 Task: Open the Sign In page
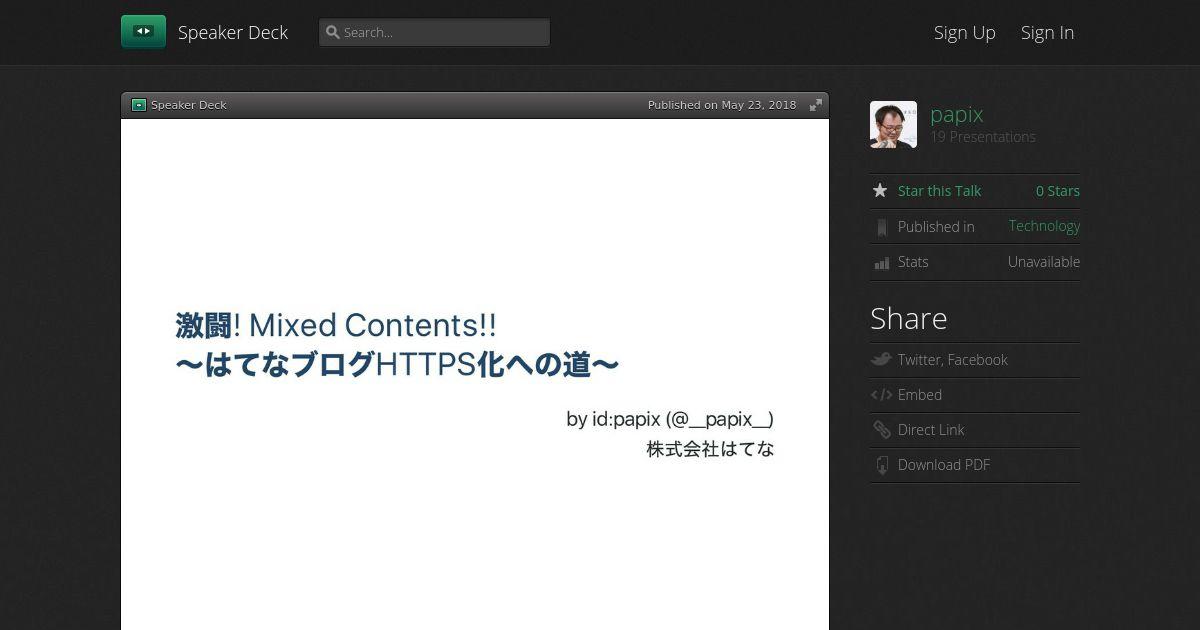point(1047,32)
